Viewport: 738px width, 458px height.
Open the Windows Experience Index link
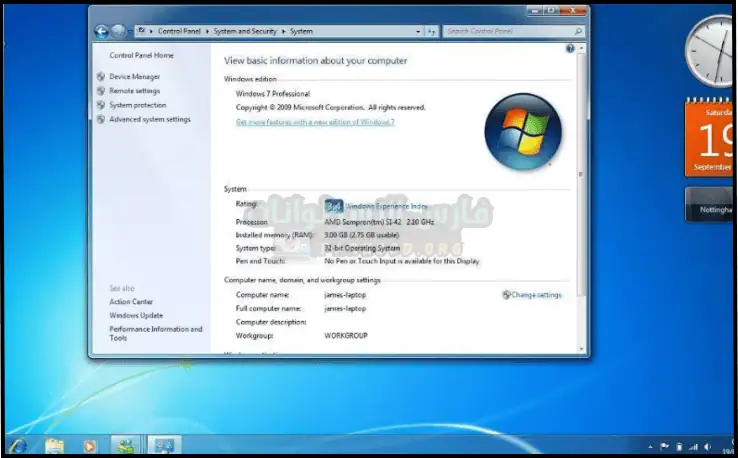[x=386, y=206]
